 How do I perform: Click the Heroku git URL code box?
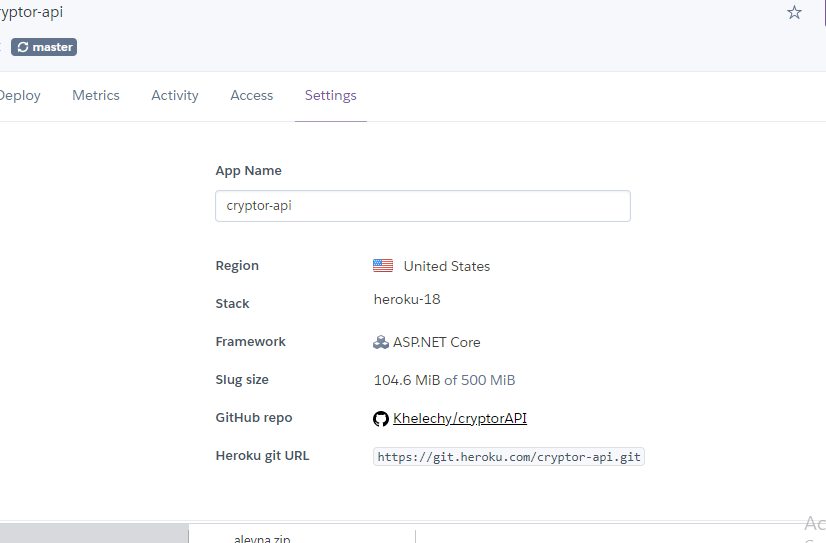(x=509, y=457)
